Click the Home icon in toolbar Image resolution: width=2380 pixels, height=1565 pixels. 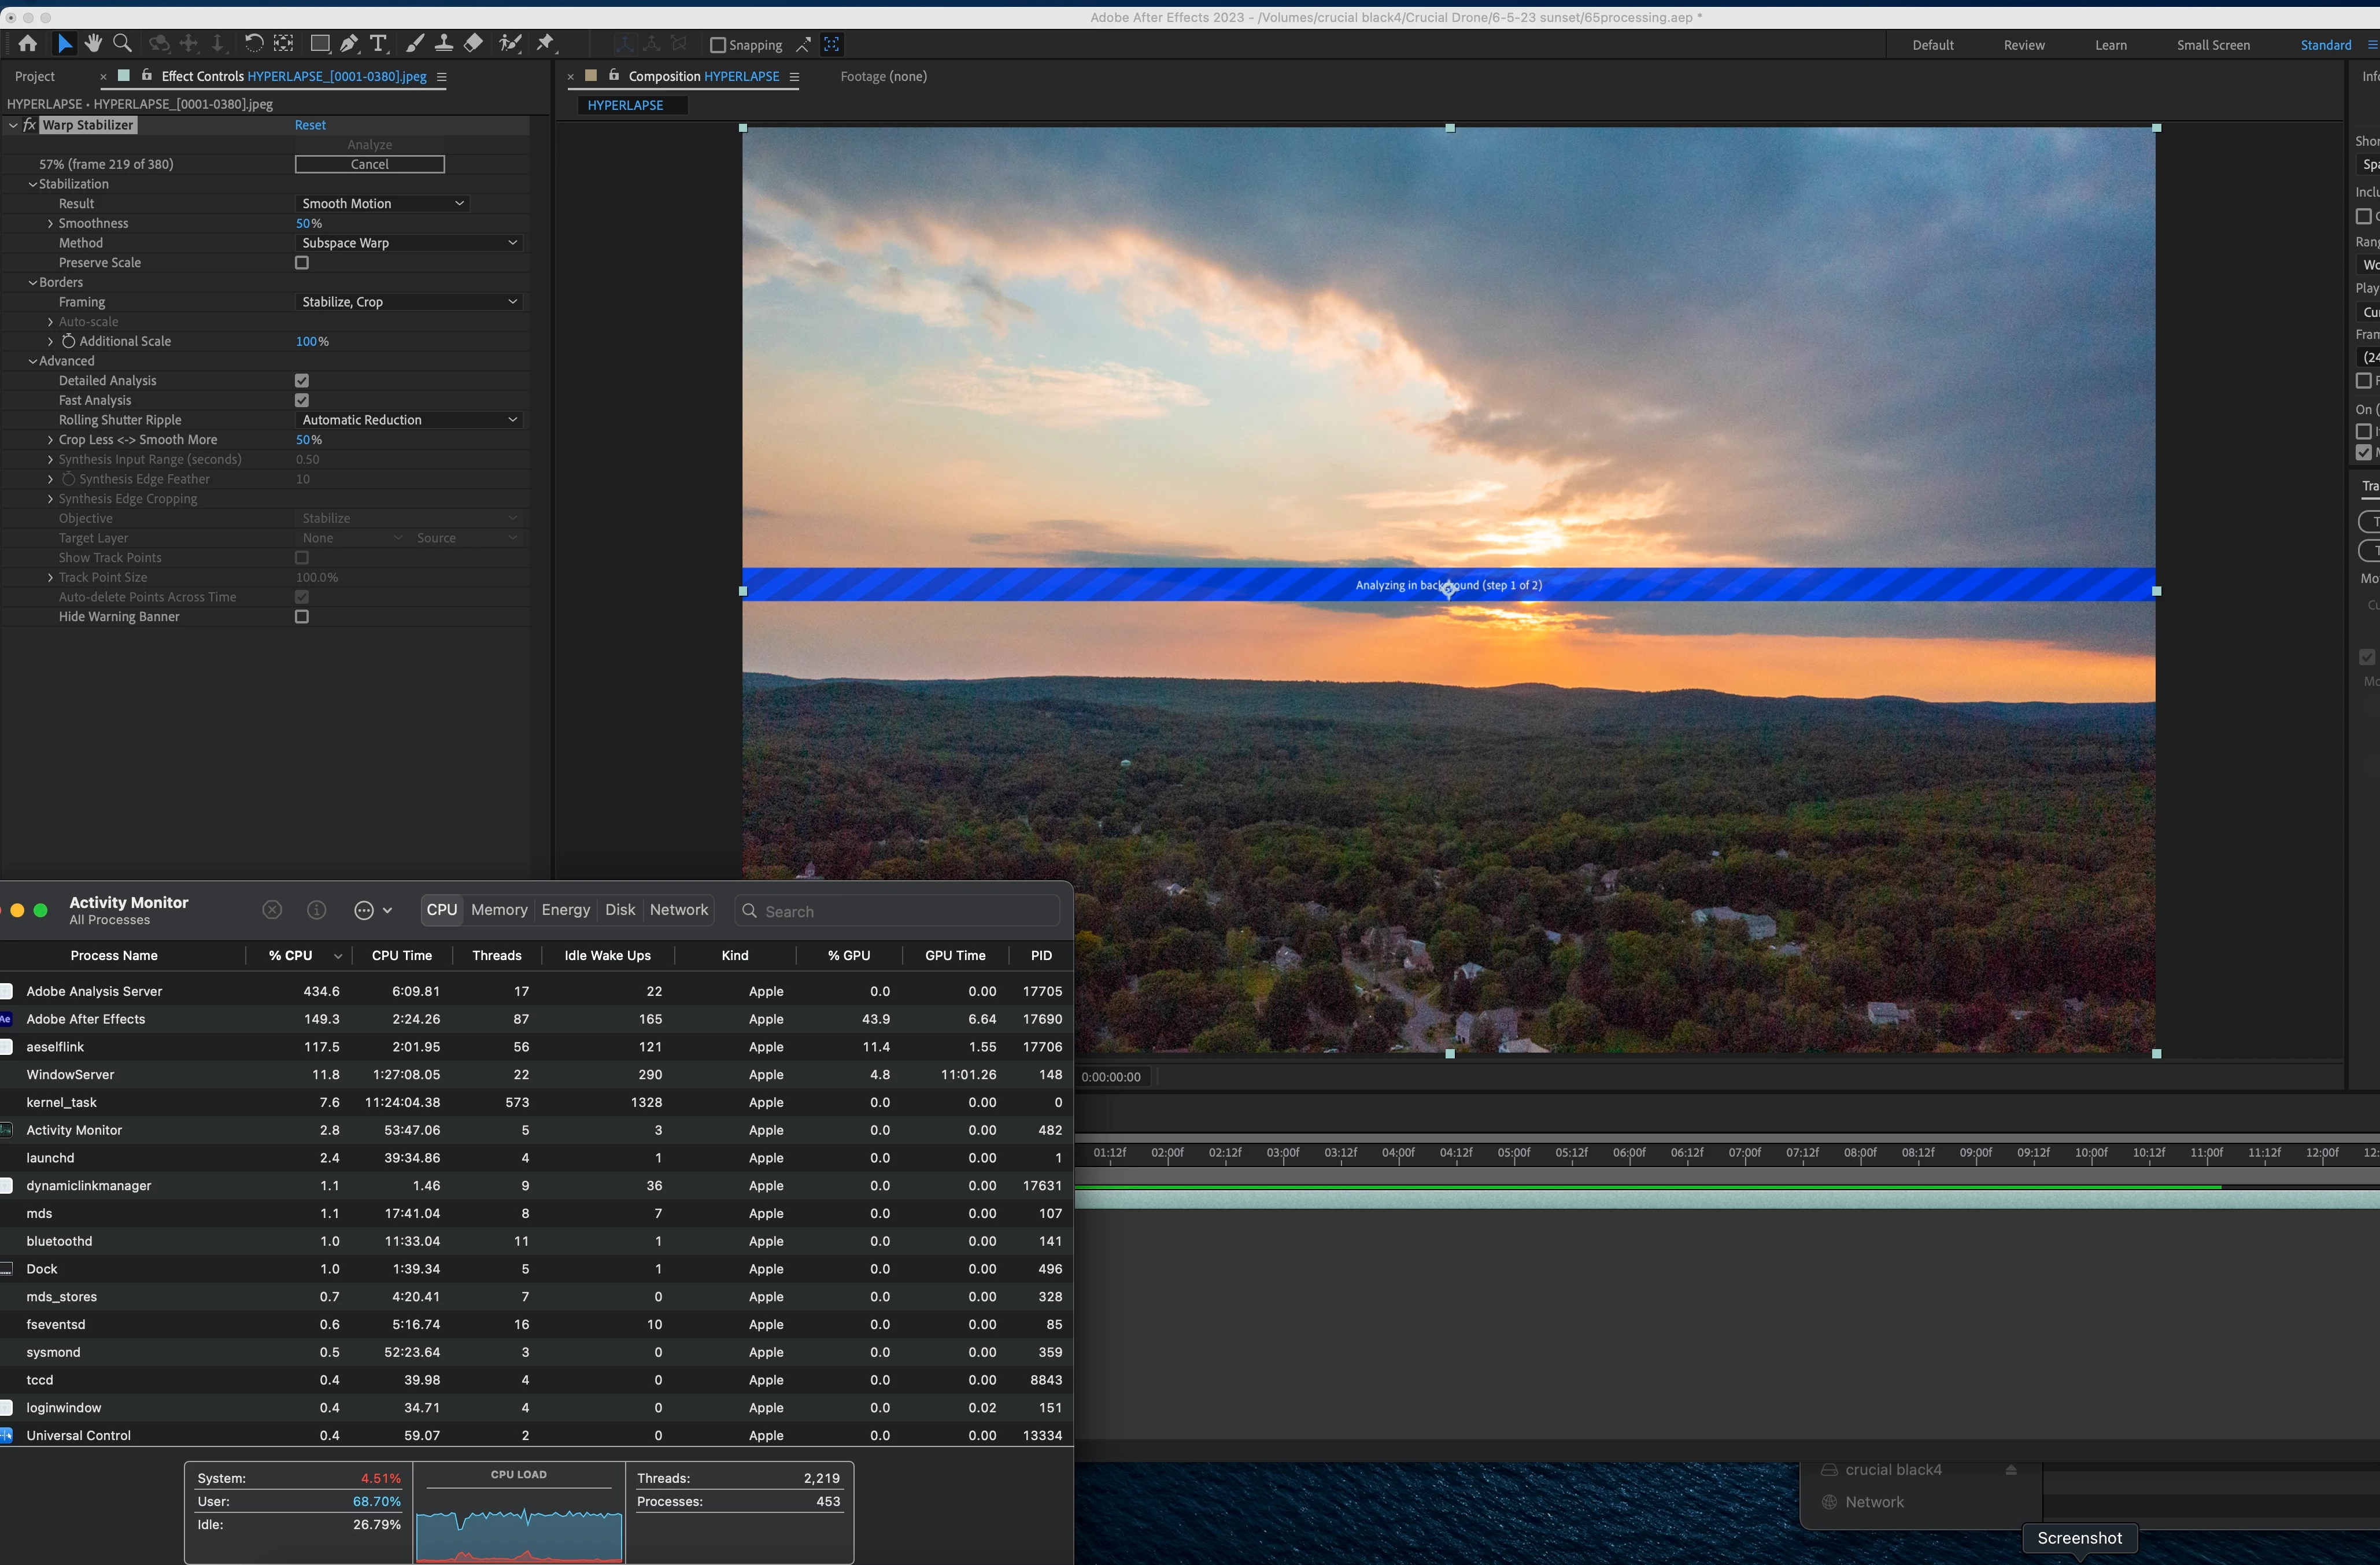tap(27, 44)
